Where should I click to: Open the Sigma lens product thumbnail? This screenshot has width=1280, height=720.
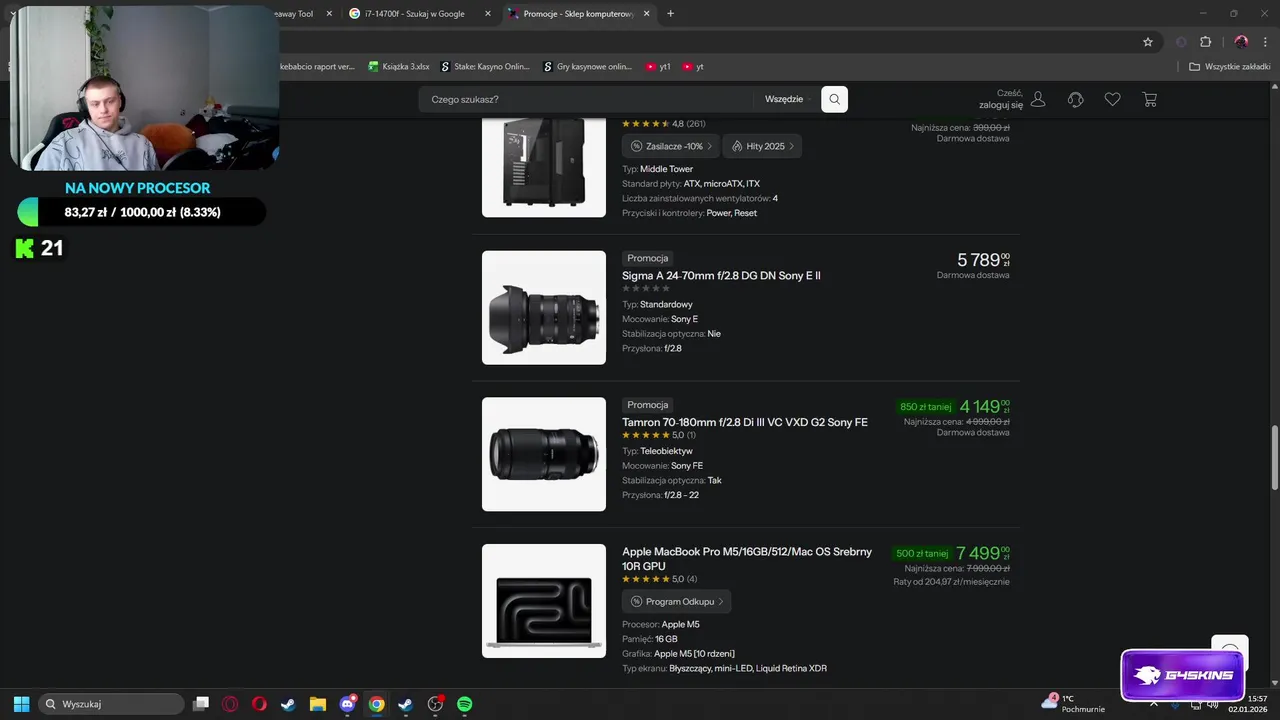(x=544, y=308)
